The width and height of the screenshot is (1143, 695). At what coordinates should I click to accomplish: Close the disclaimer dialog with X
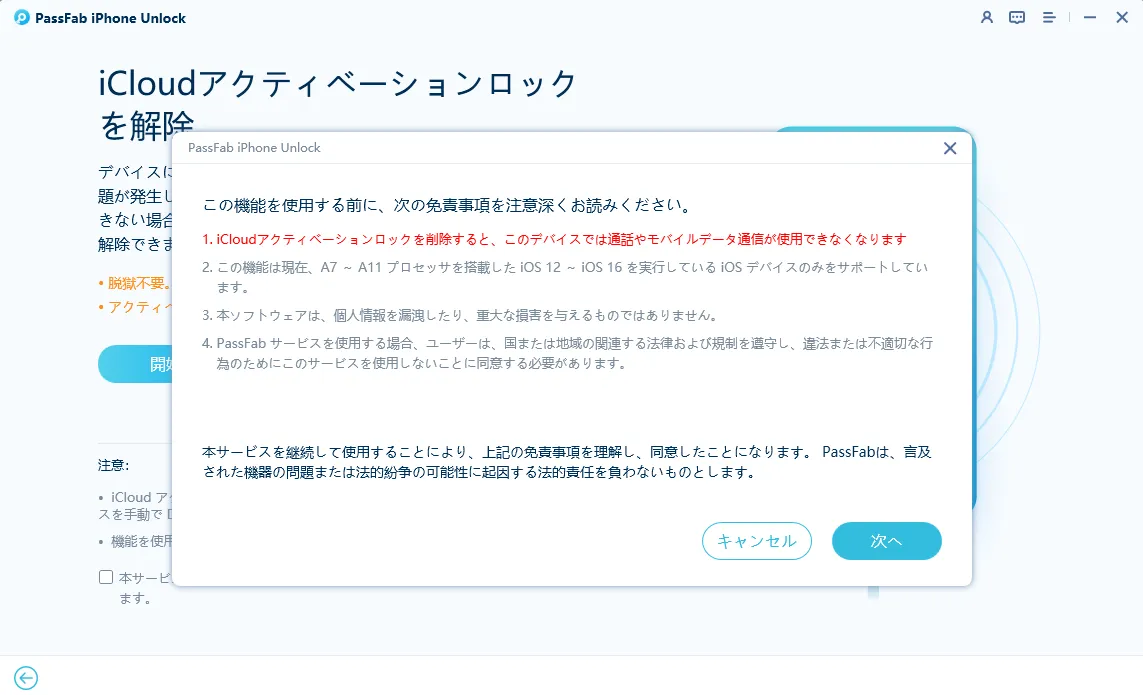click(x=950, y=148)
